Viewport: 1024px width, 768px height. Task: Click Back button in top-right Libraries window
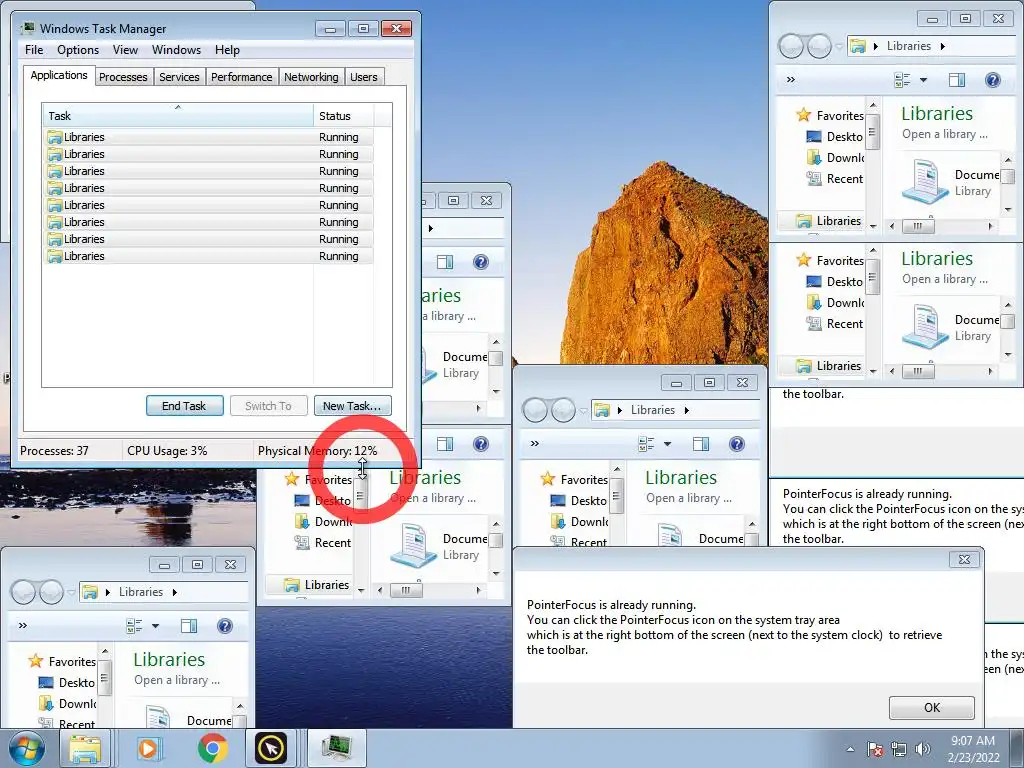(x=792, y=46)
